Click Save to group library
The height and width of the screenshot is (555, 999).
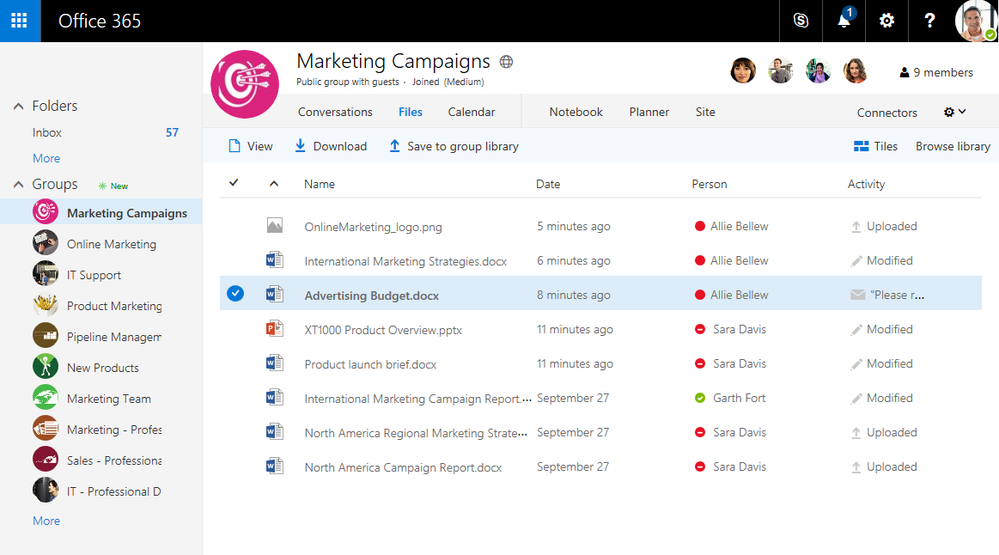(x=454, y=146)
